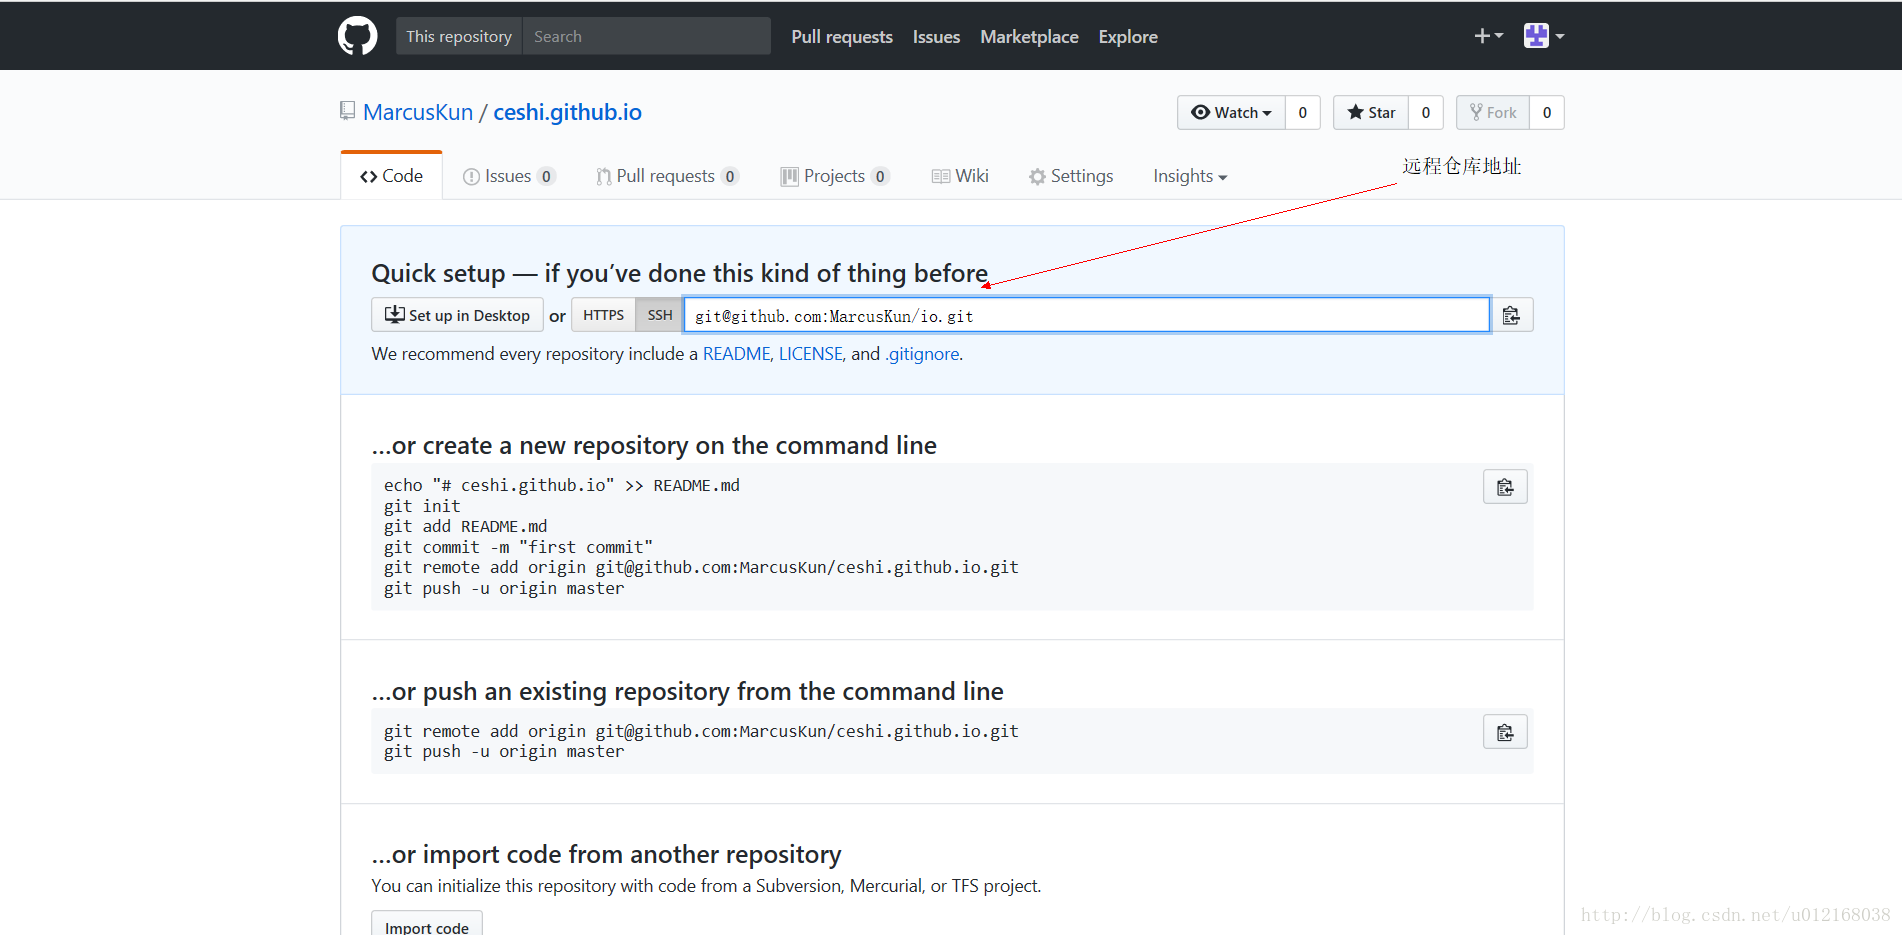Image resolution: width=1902 pixels, height=935 pixels.
Task: Open the user avatar menu
Action: tap(1544, 36)
